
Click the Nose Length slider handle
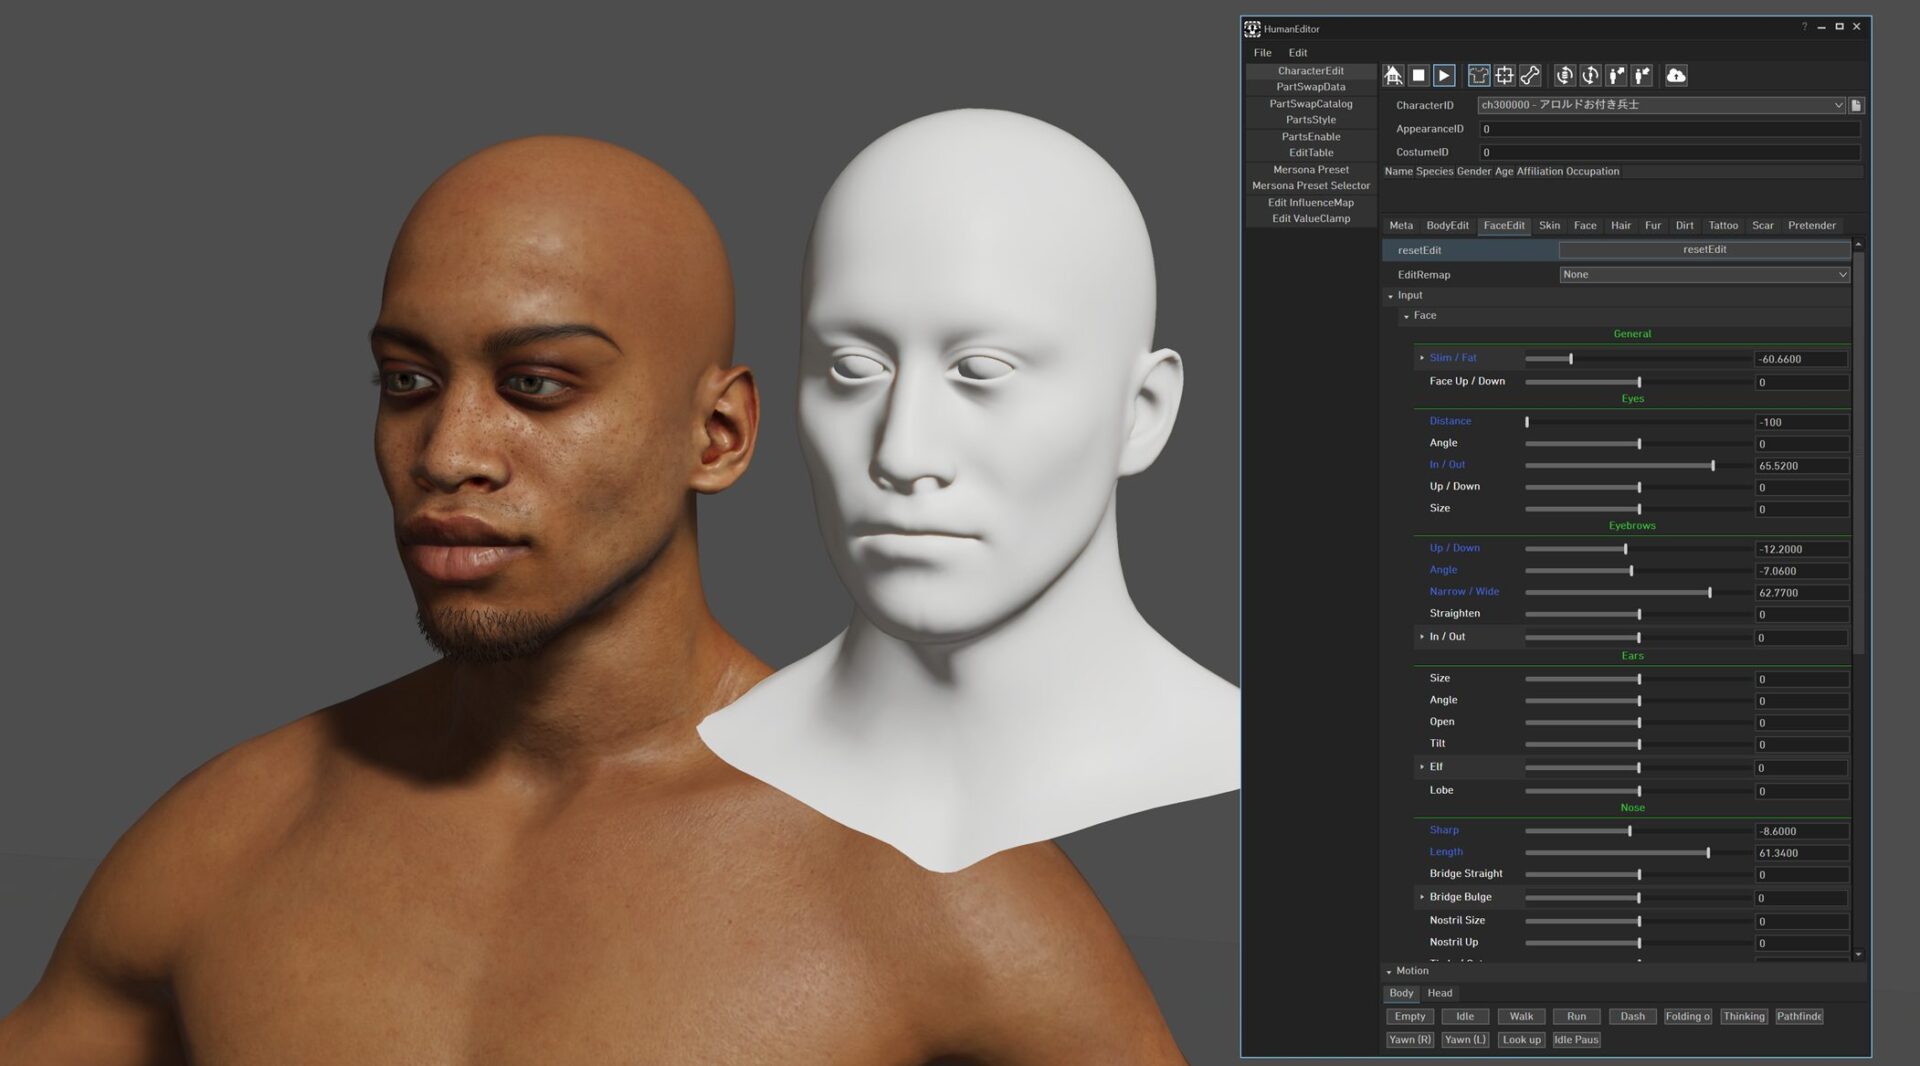click(1708, 853)
